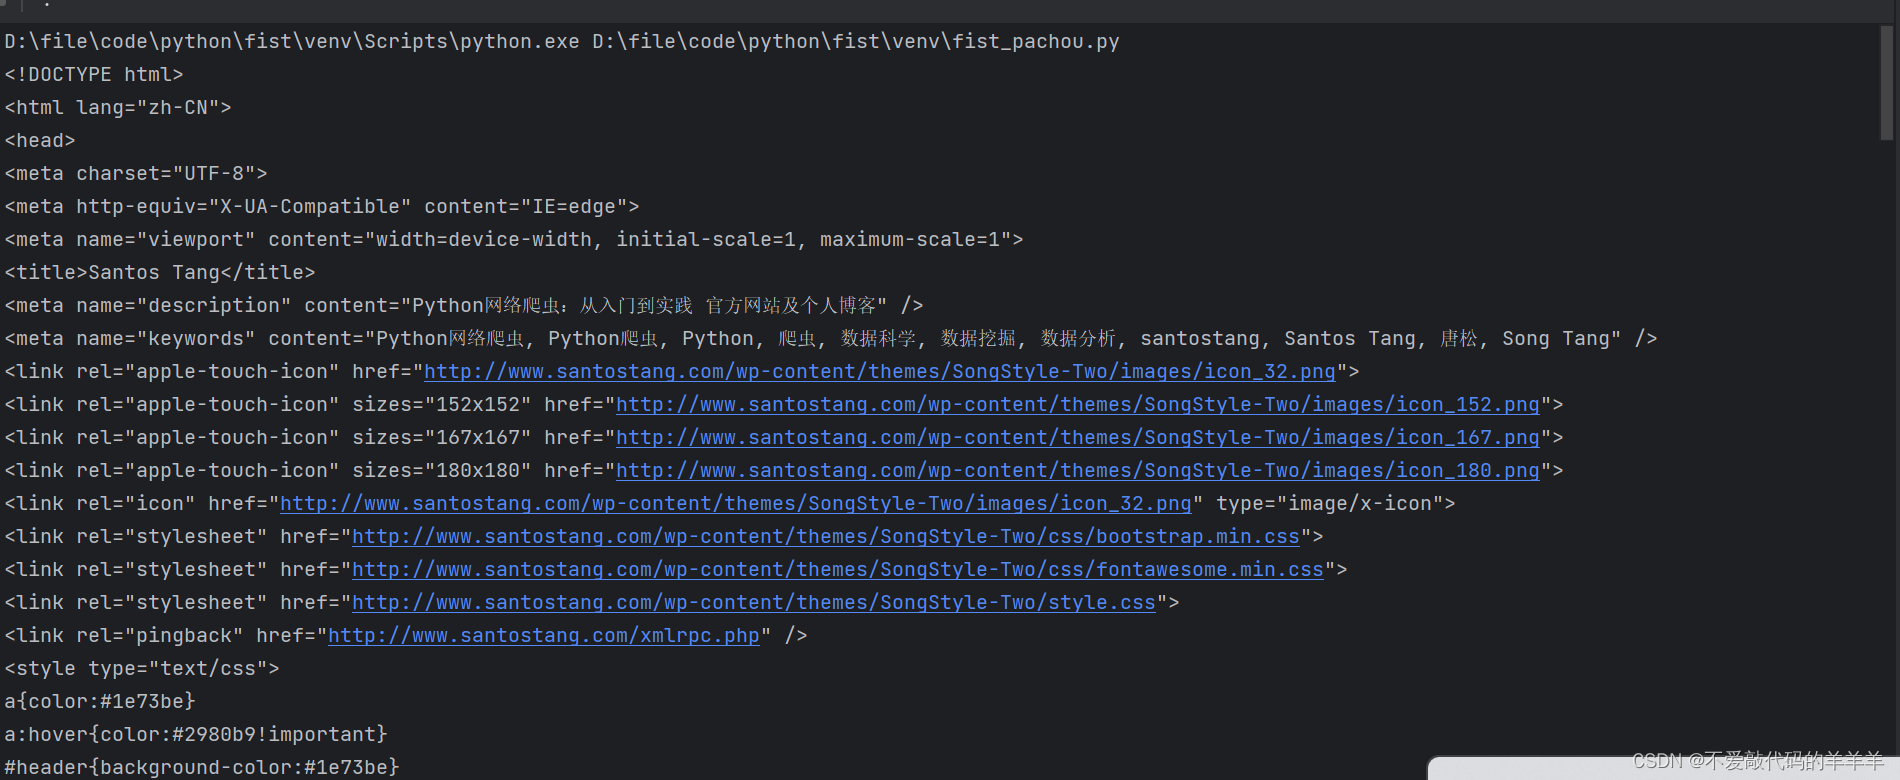Viewport: 1900px width, 780px height.
Task: Click the empty scrollbar track below the thumb
Action: [x=1887, y=440]
